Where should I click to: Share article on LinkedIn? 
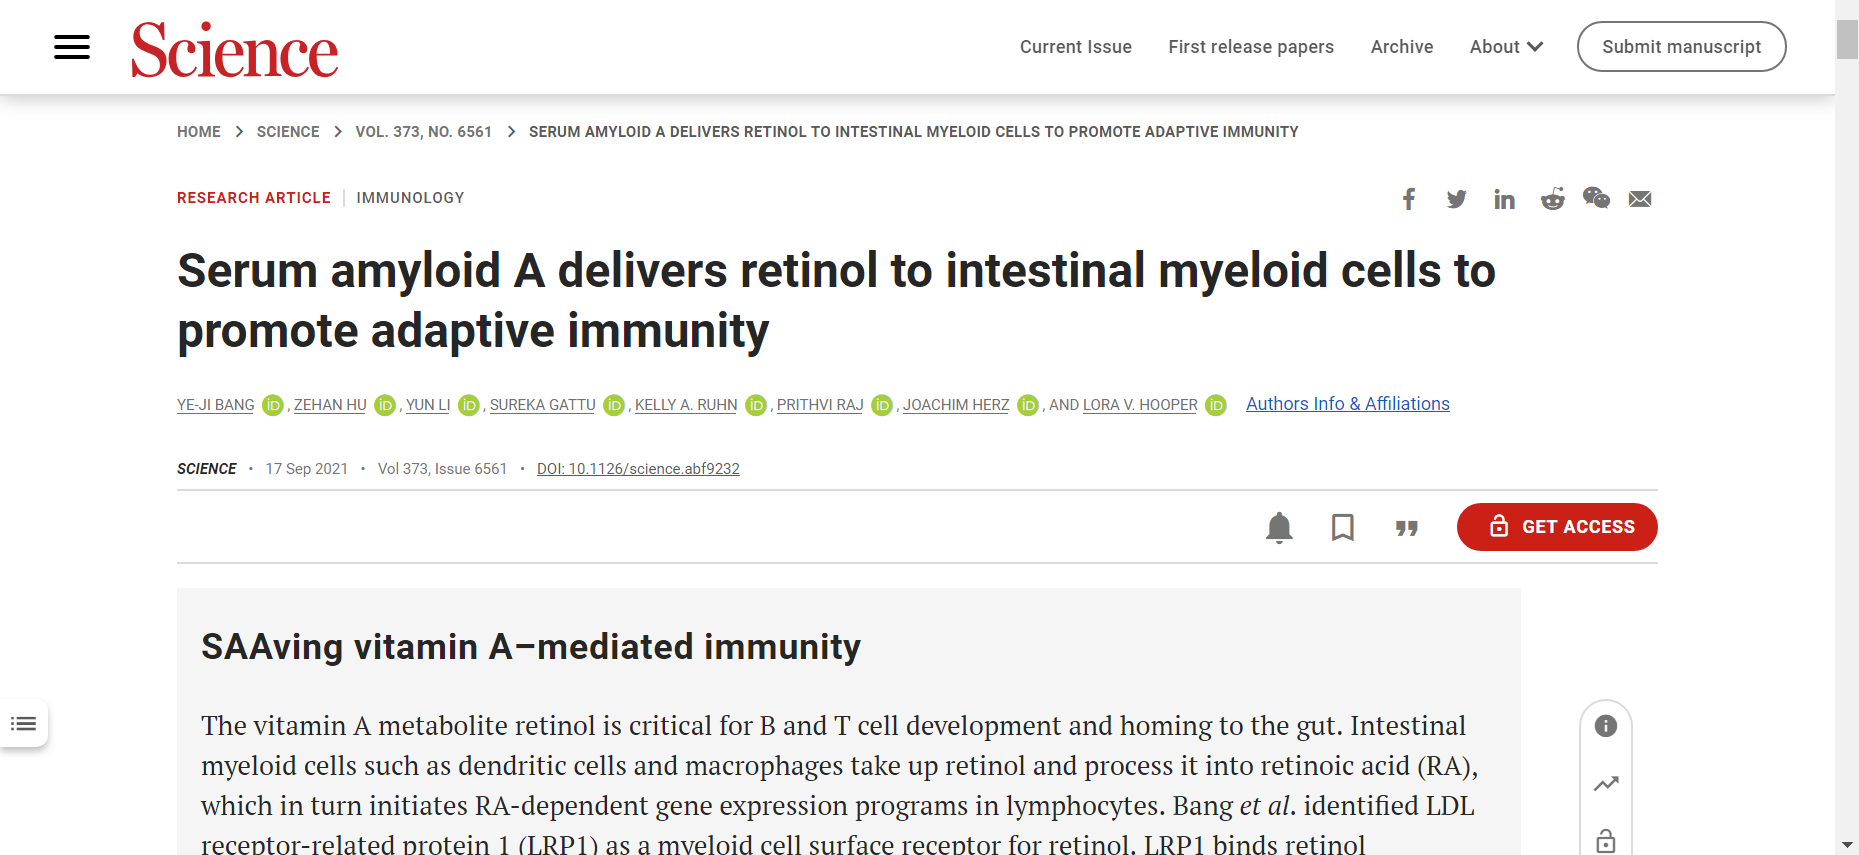point(1504,199)
